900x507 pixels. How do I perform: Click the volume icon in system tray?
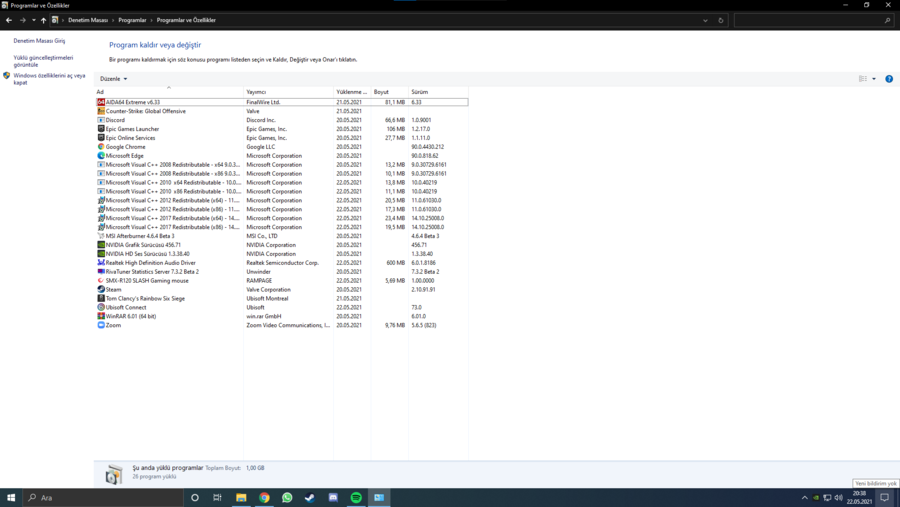(838, 498)
